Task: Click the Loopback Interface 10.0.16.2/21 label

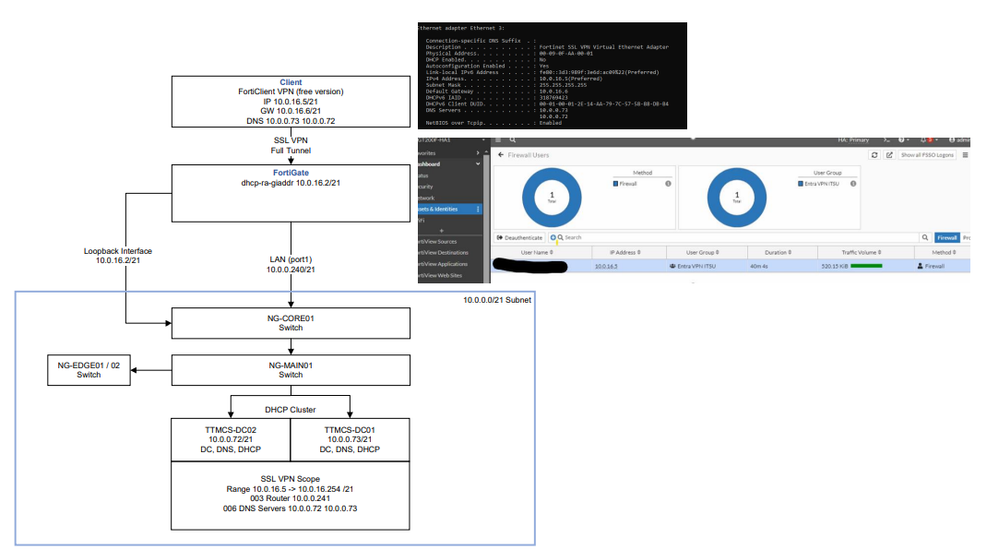Action: pyautogui.click(x=118, y=256)
